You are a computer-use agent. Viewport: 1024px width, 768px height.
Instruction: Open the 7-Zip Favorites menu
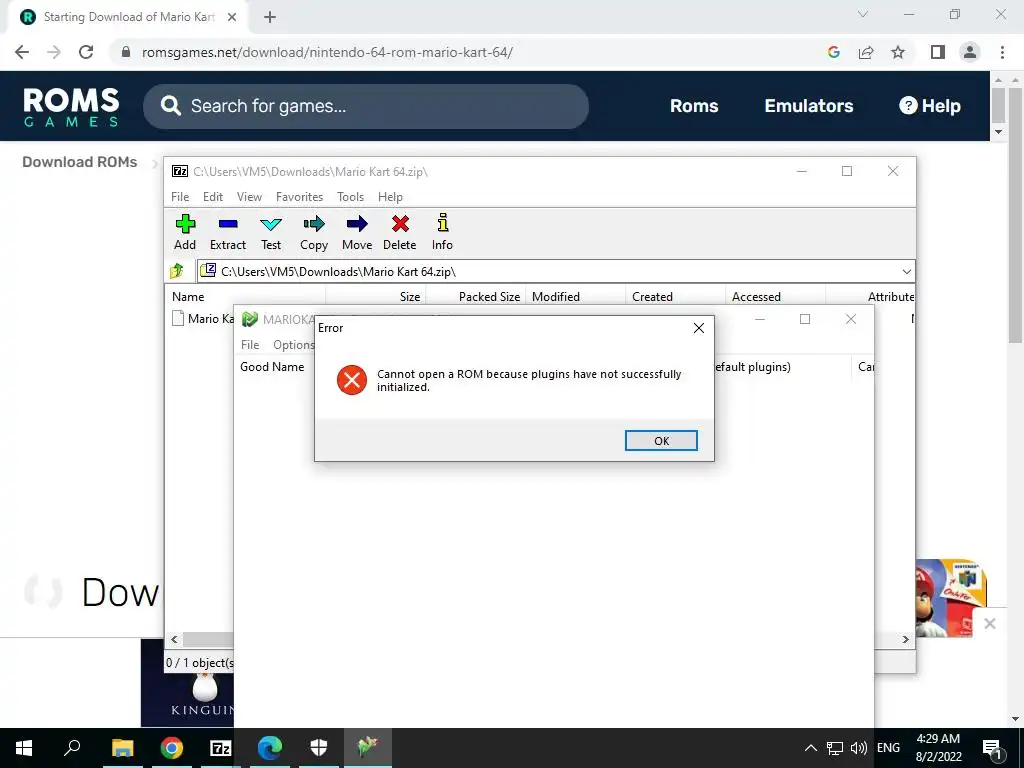coord(299,197)
